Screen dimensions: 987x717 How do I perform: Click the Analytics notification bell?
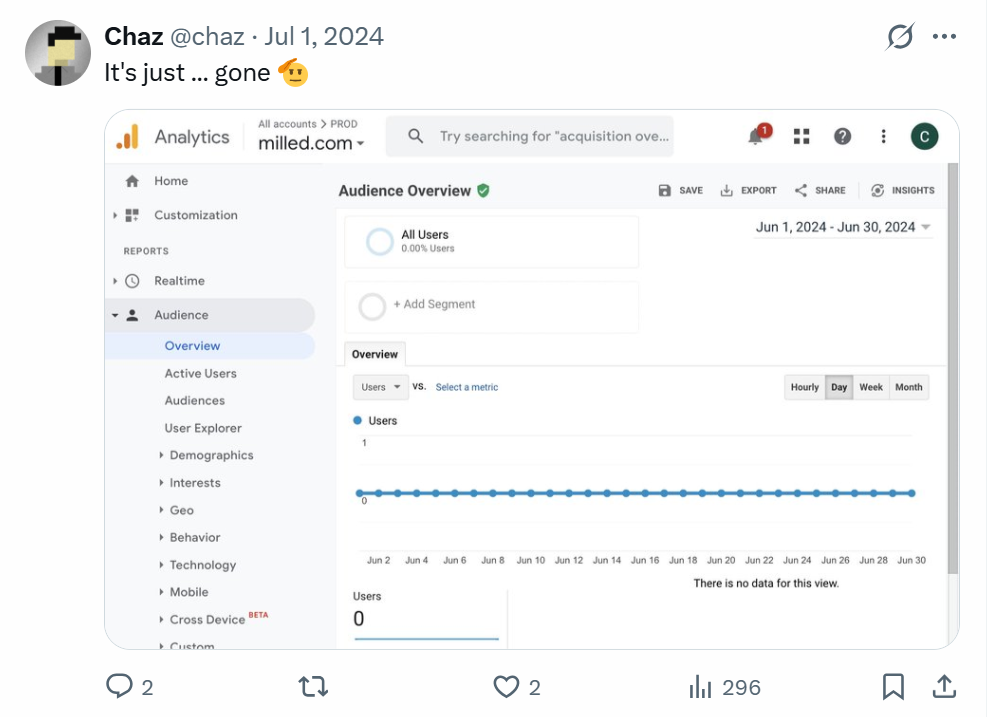(x=757, y=137)
